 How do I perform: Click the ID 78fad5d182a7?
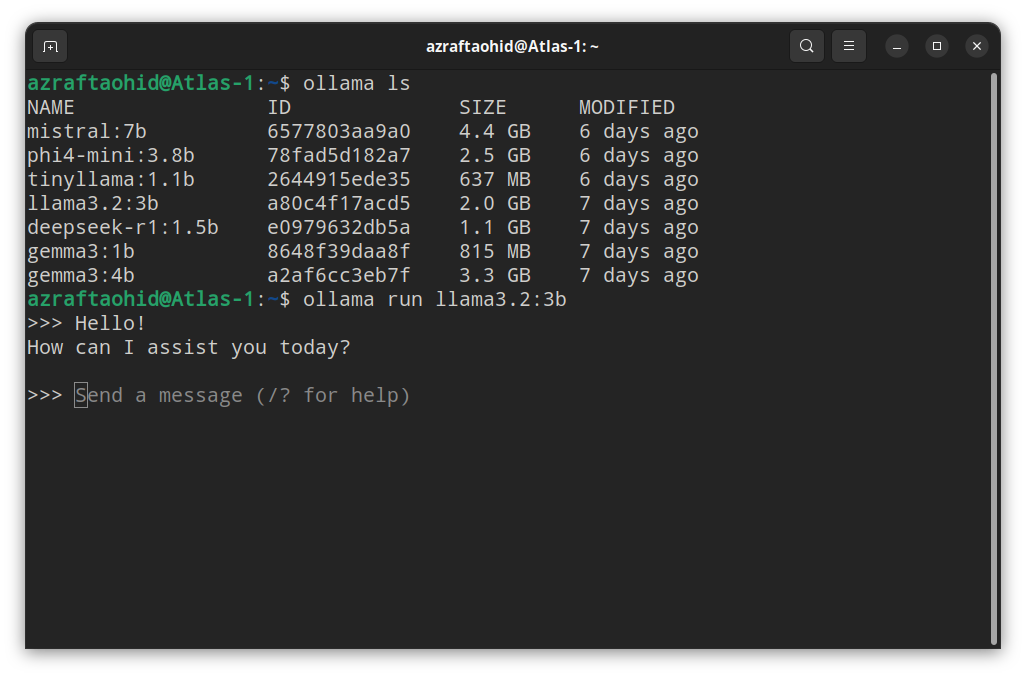coord(339,156)
